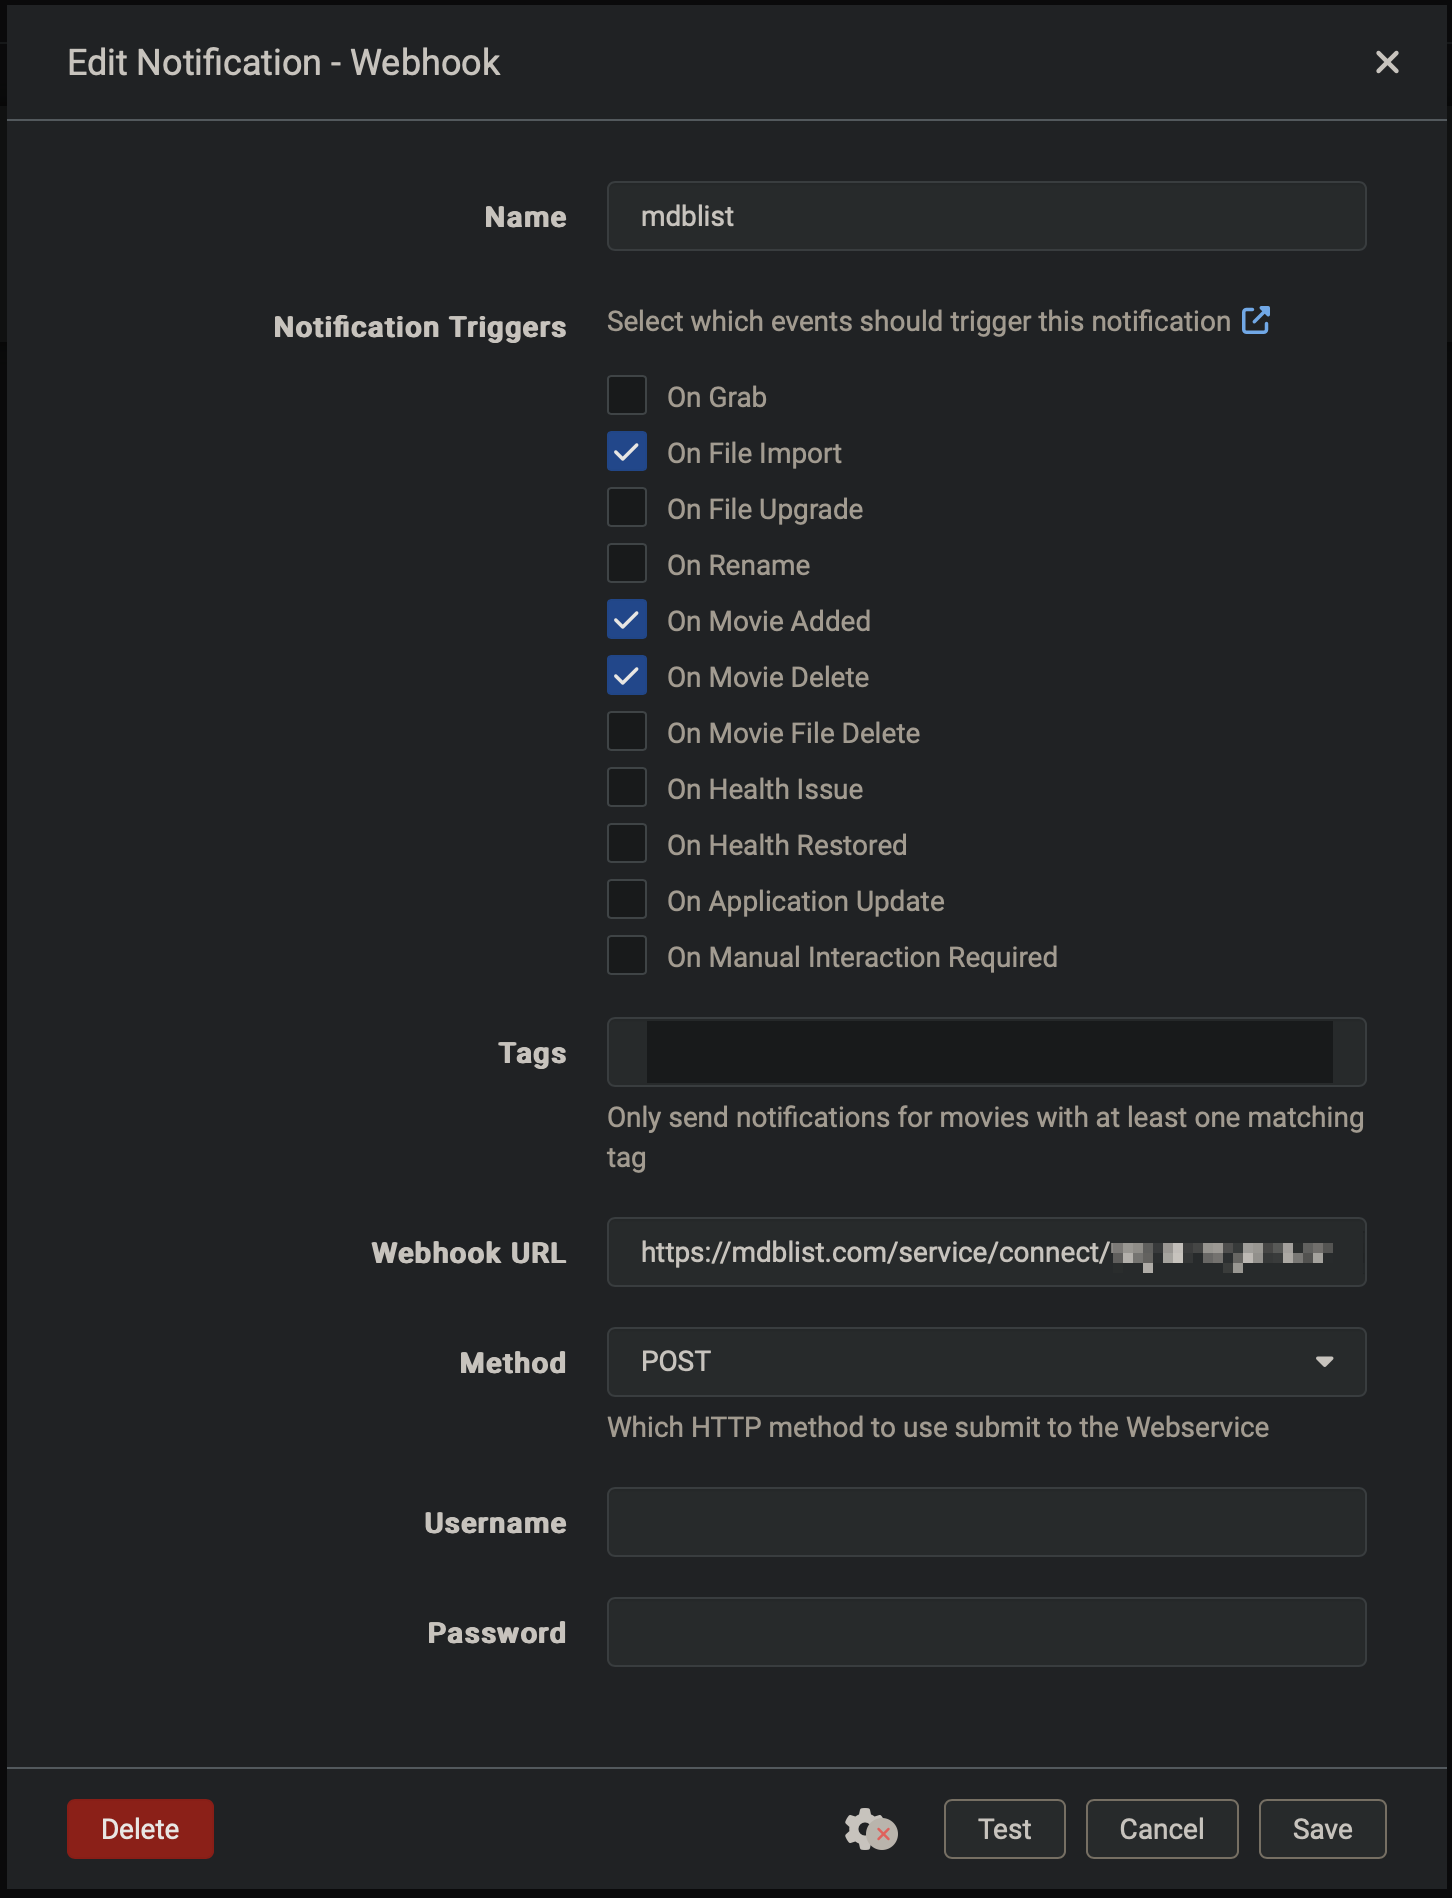Enable the On File Upgrade trigger
1452x1898 pixels.
pyautogui.click(x=627, y=507)
